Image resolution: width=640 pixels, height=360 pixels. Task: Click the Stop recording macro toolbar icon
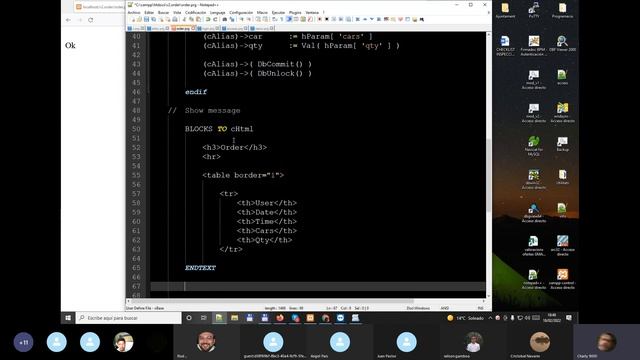[x=327, y=19]
